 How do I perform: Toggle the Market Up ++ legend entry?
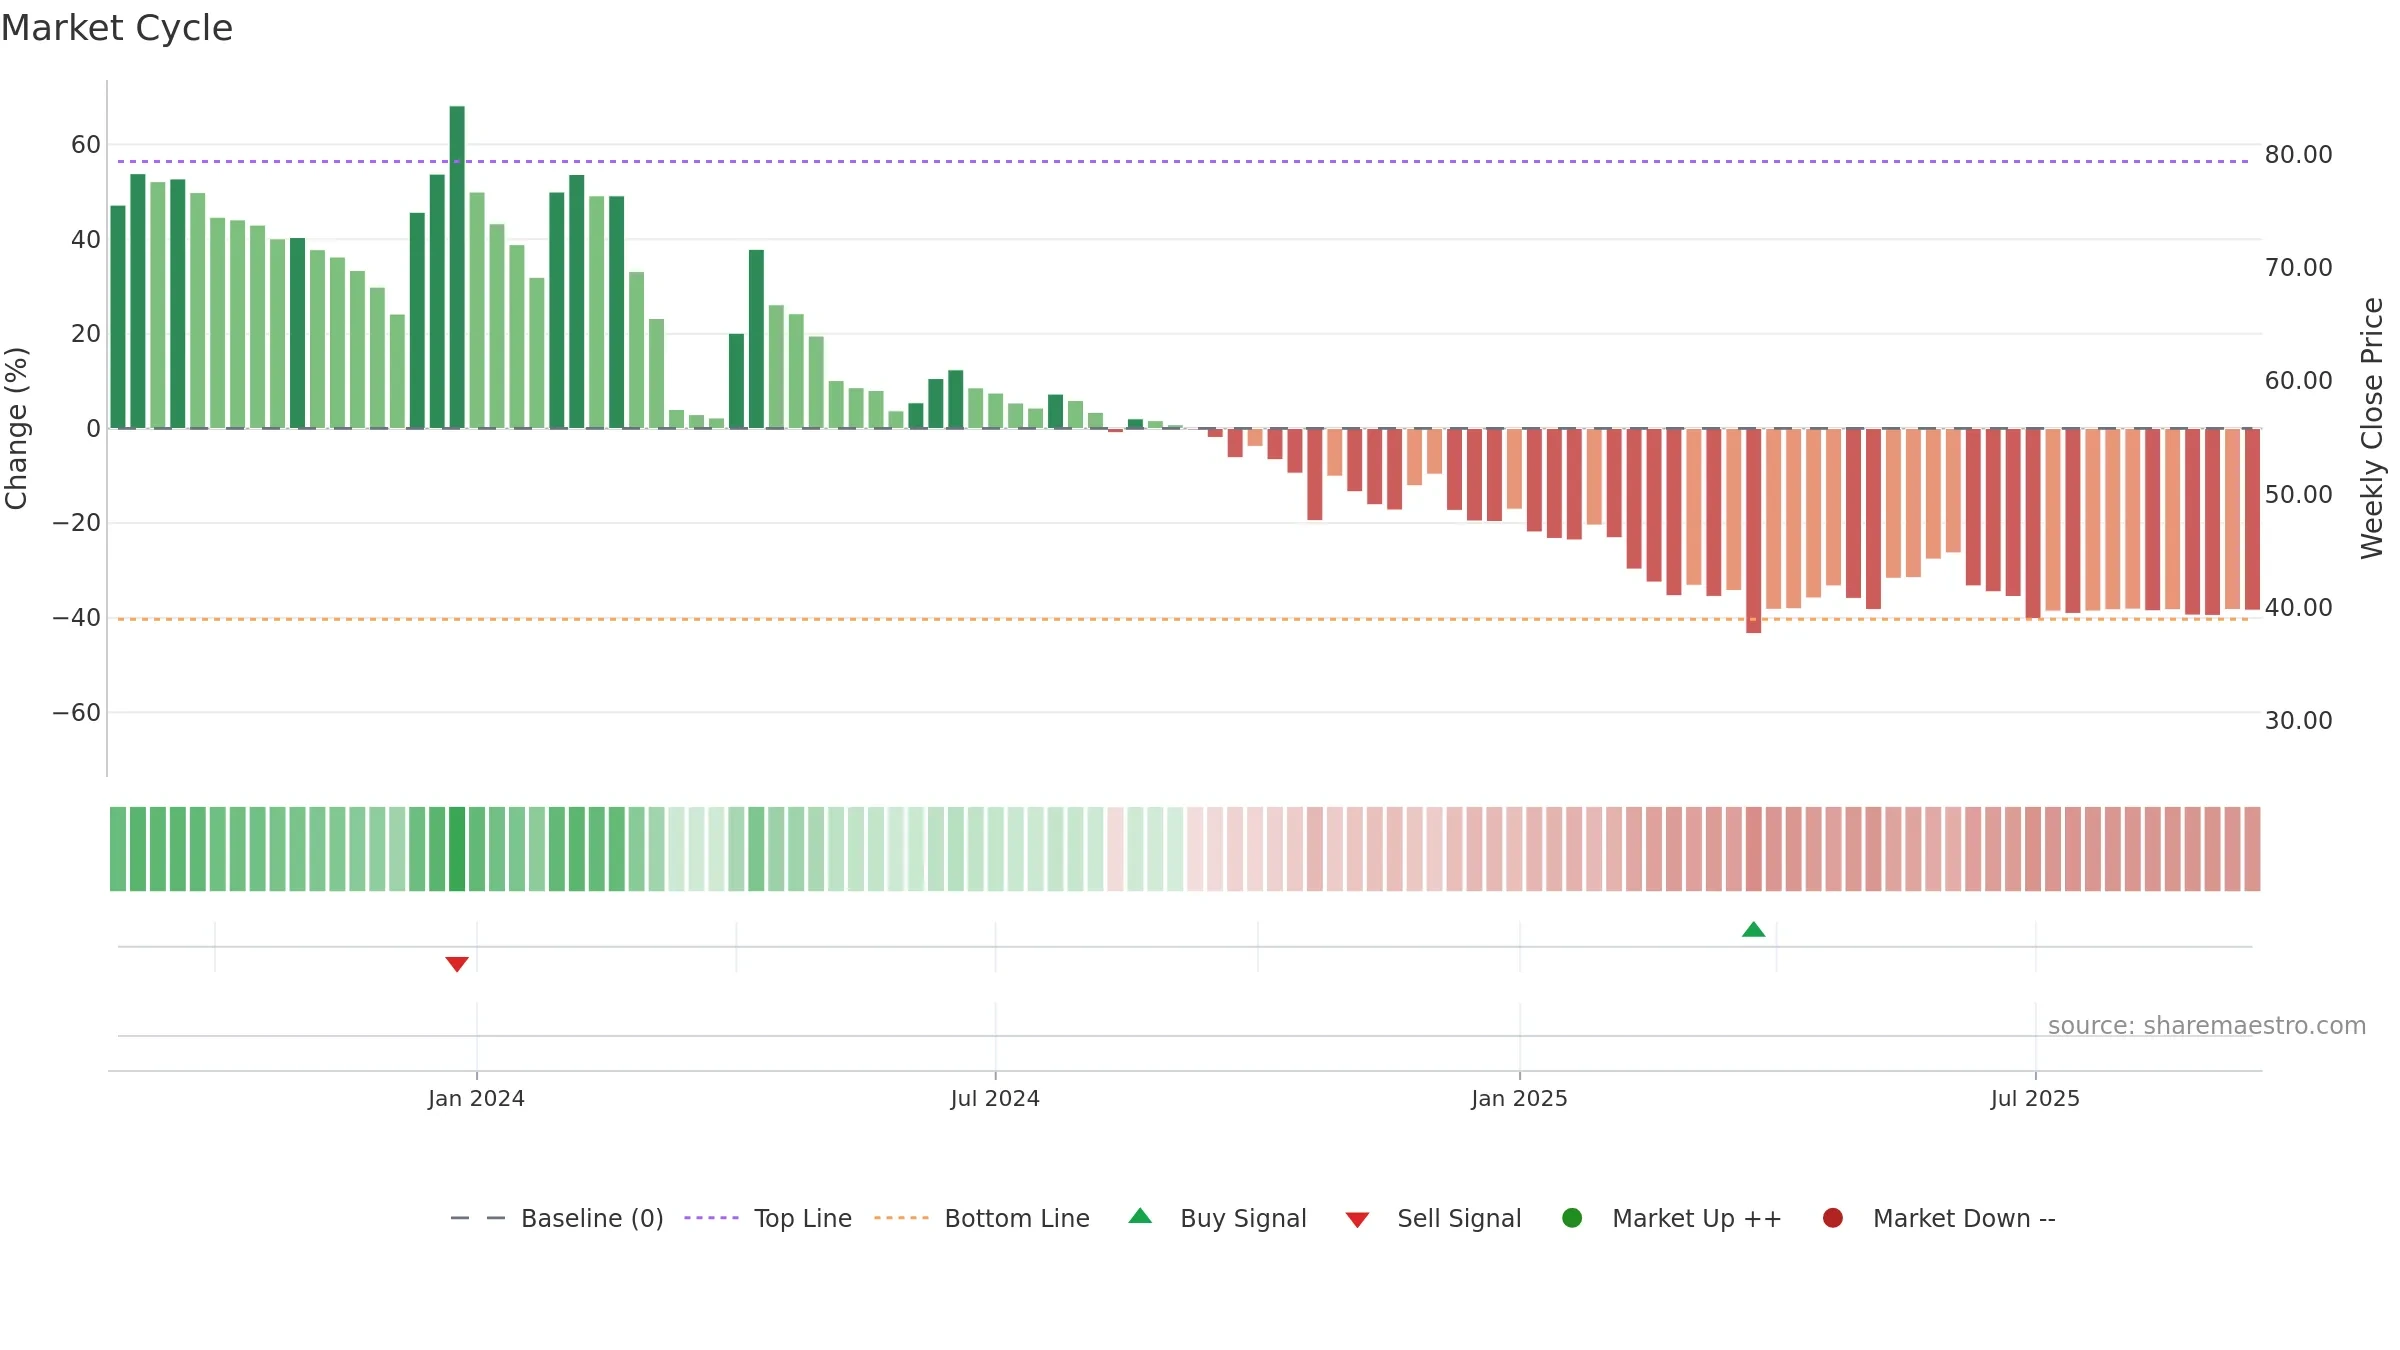click(1672, 1218)
